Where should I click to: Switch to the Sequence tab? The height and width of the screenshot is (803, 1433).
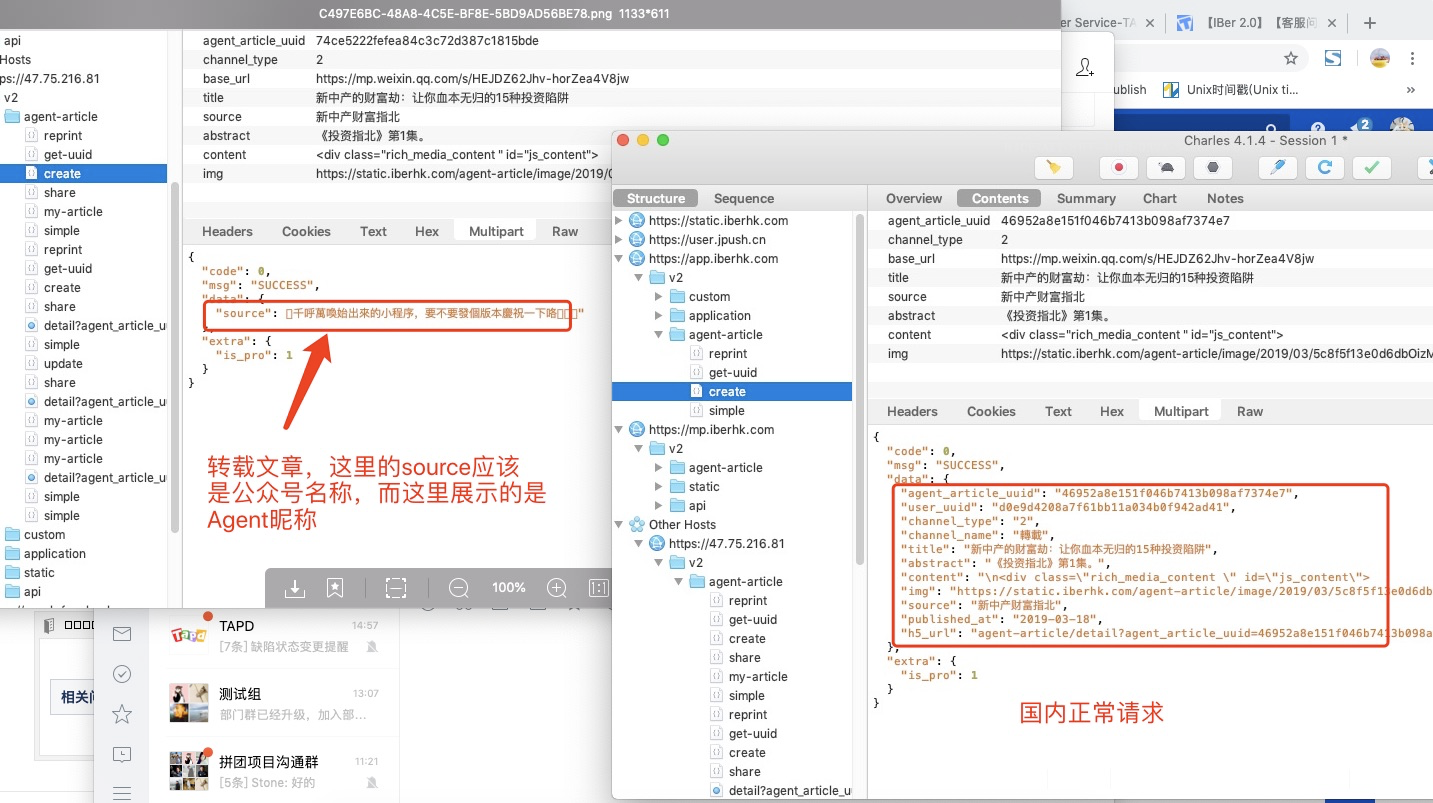[x=743, y=198]
